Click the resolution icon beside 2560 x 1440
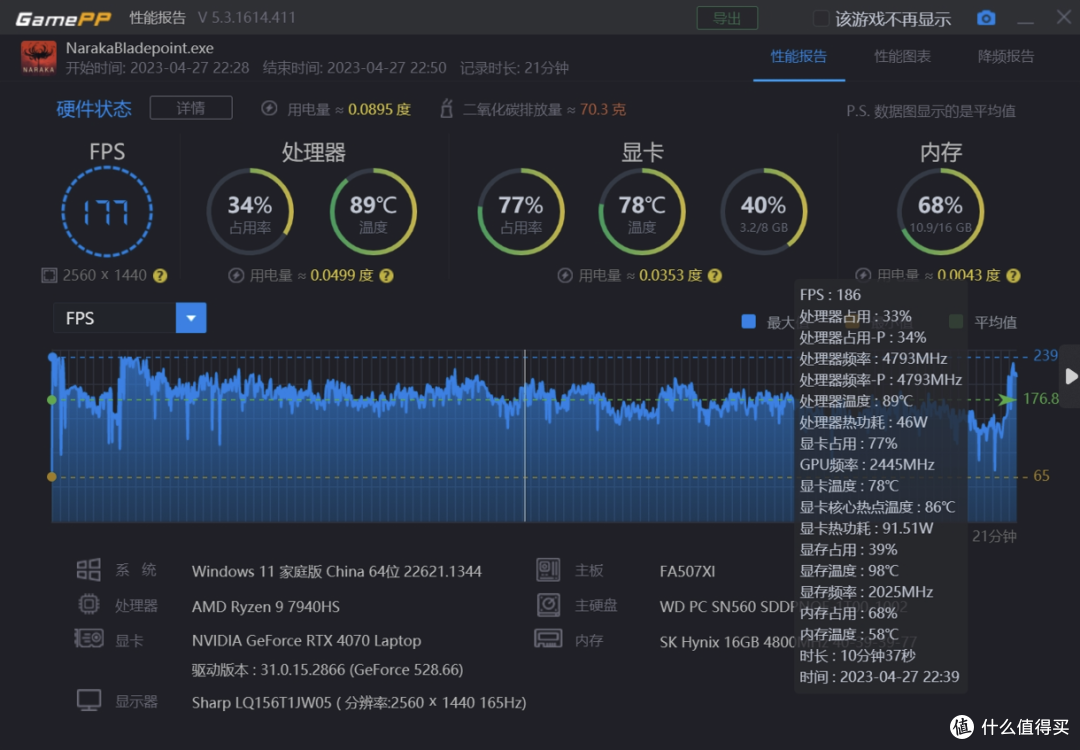 point(49,275)
